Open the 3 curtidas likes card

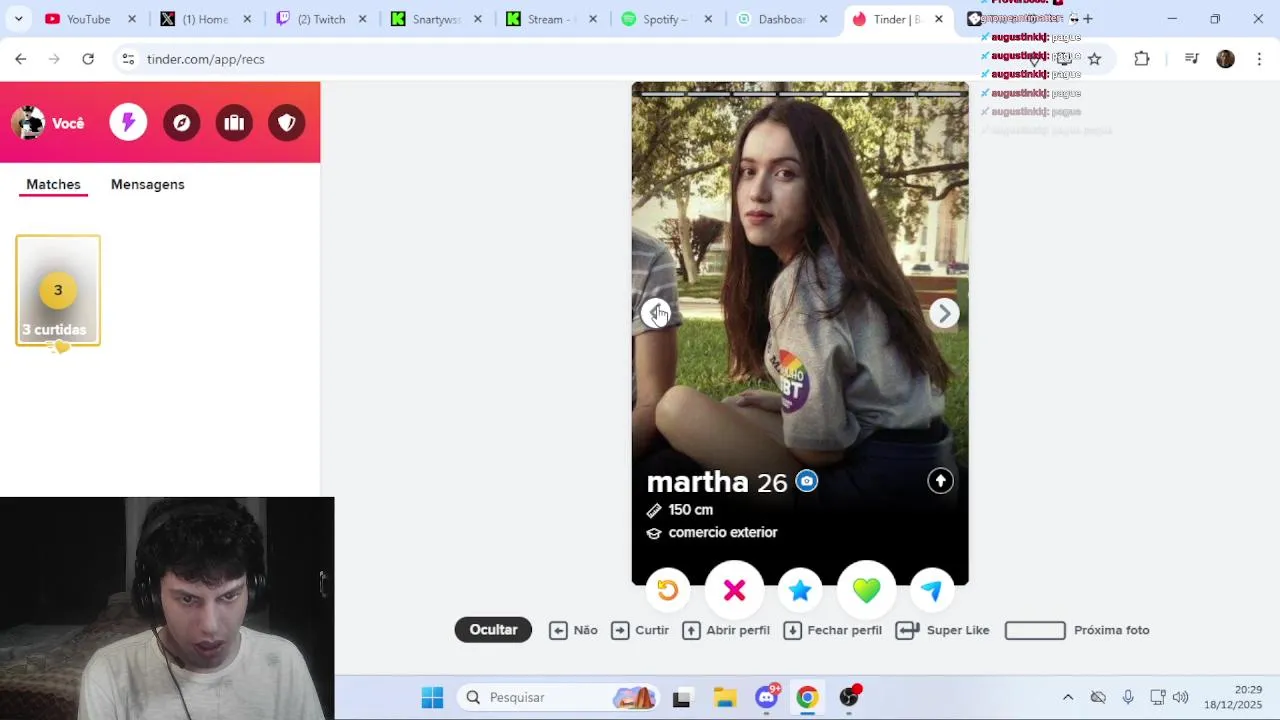58,291
